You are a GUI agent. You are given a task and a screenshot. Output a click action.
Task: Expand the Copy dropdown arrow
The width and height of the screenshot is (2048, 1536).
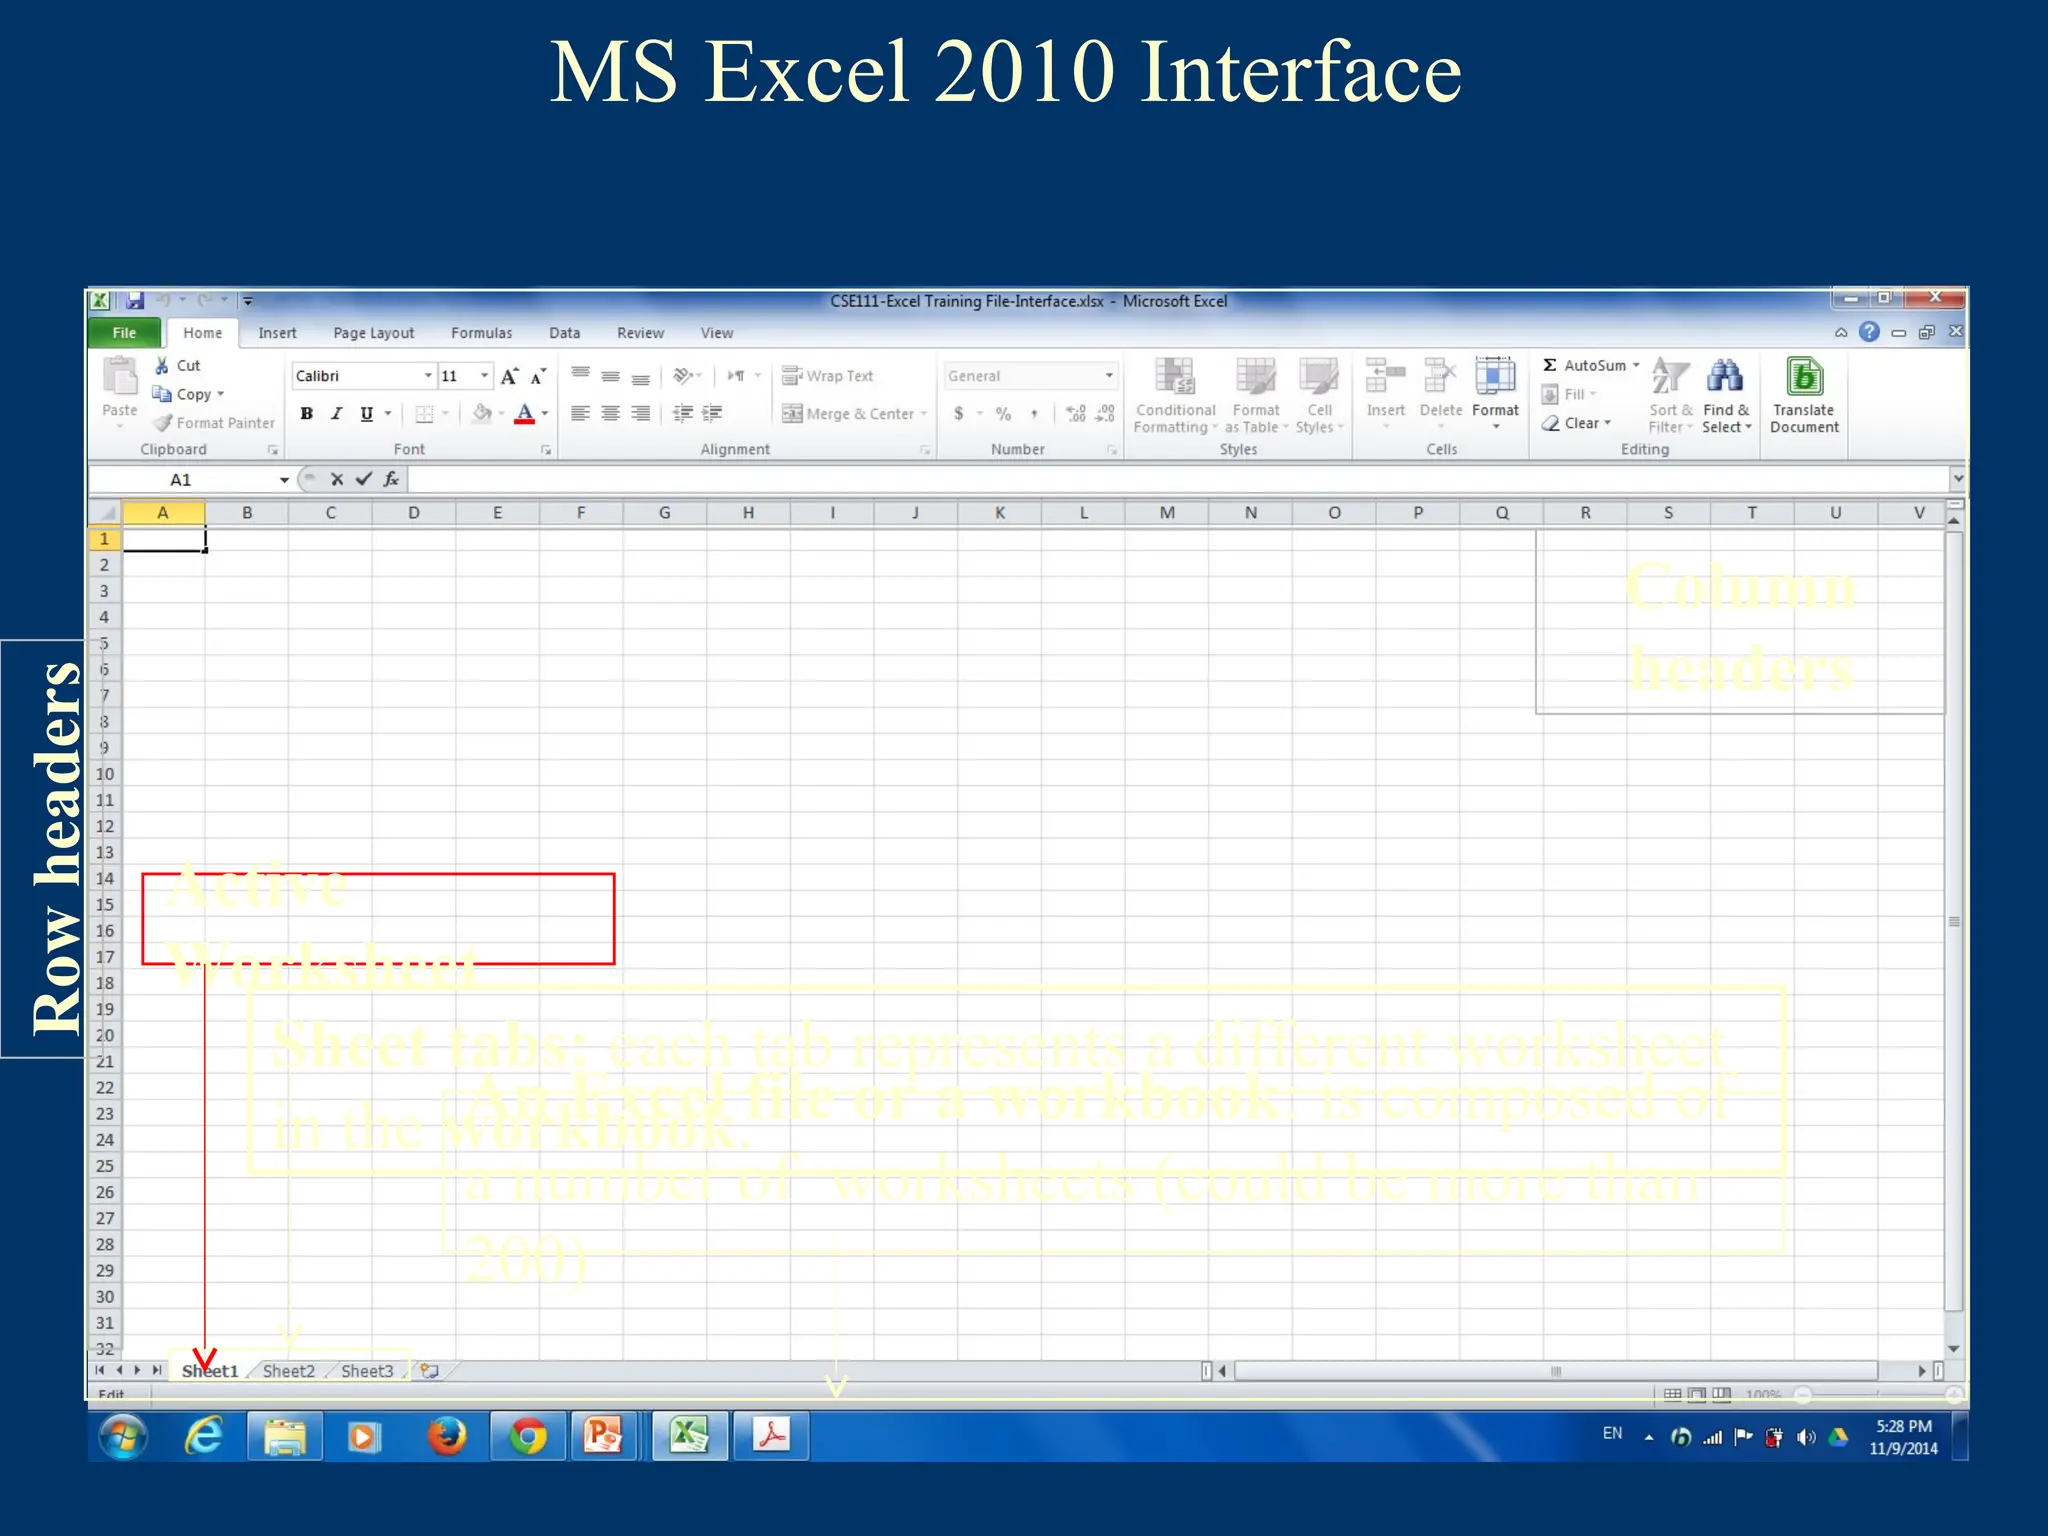tap(220, 394)
